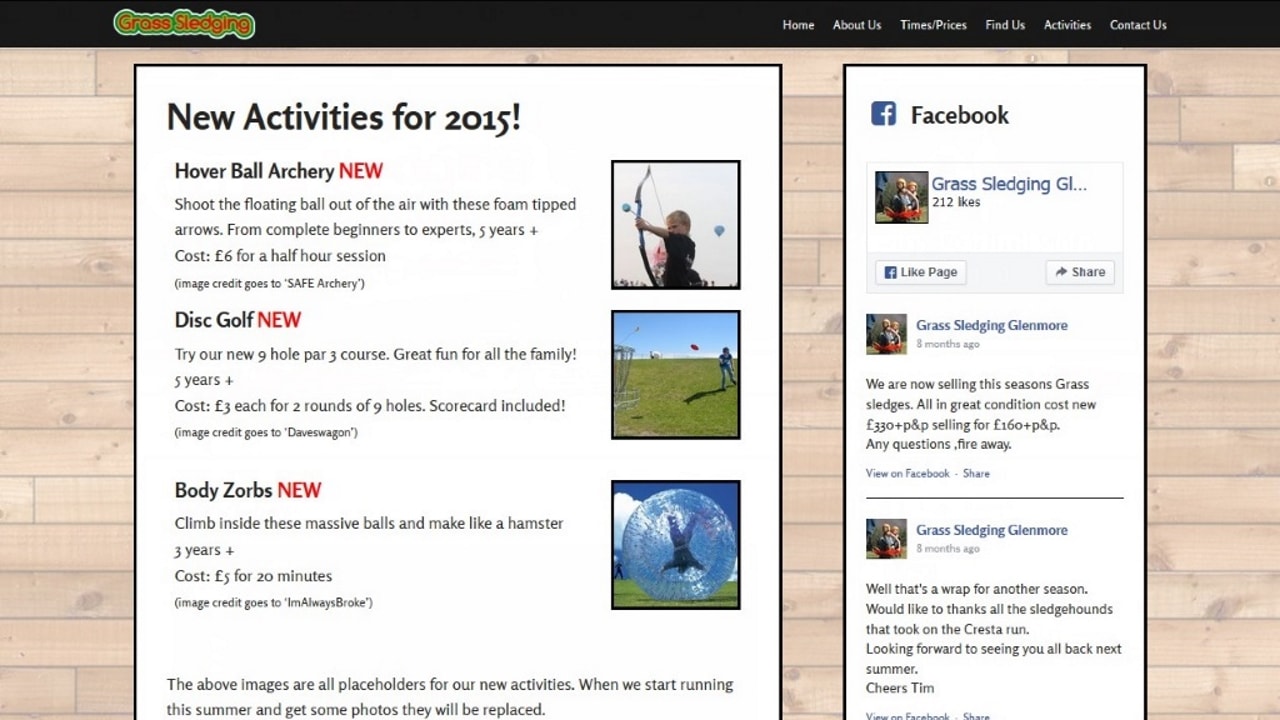Screen dimensions: 1280x720
Task: Open 'View on Facebook' under the sledges post
Action: pos(906,473)
